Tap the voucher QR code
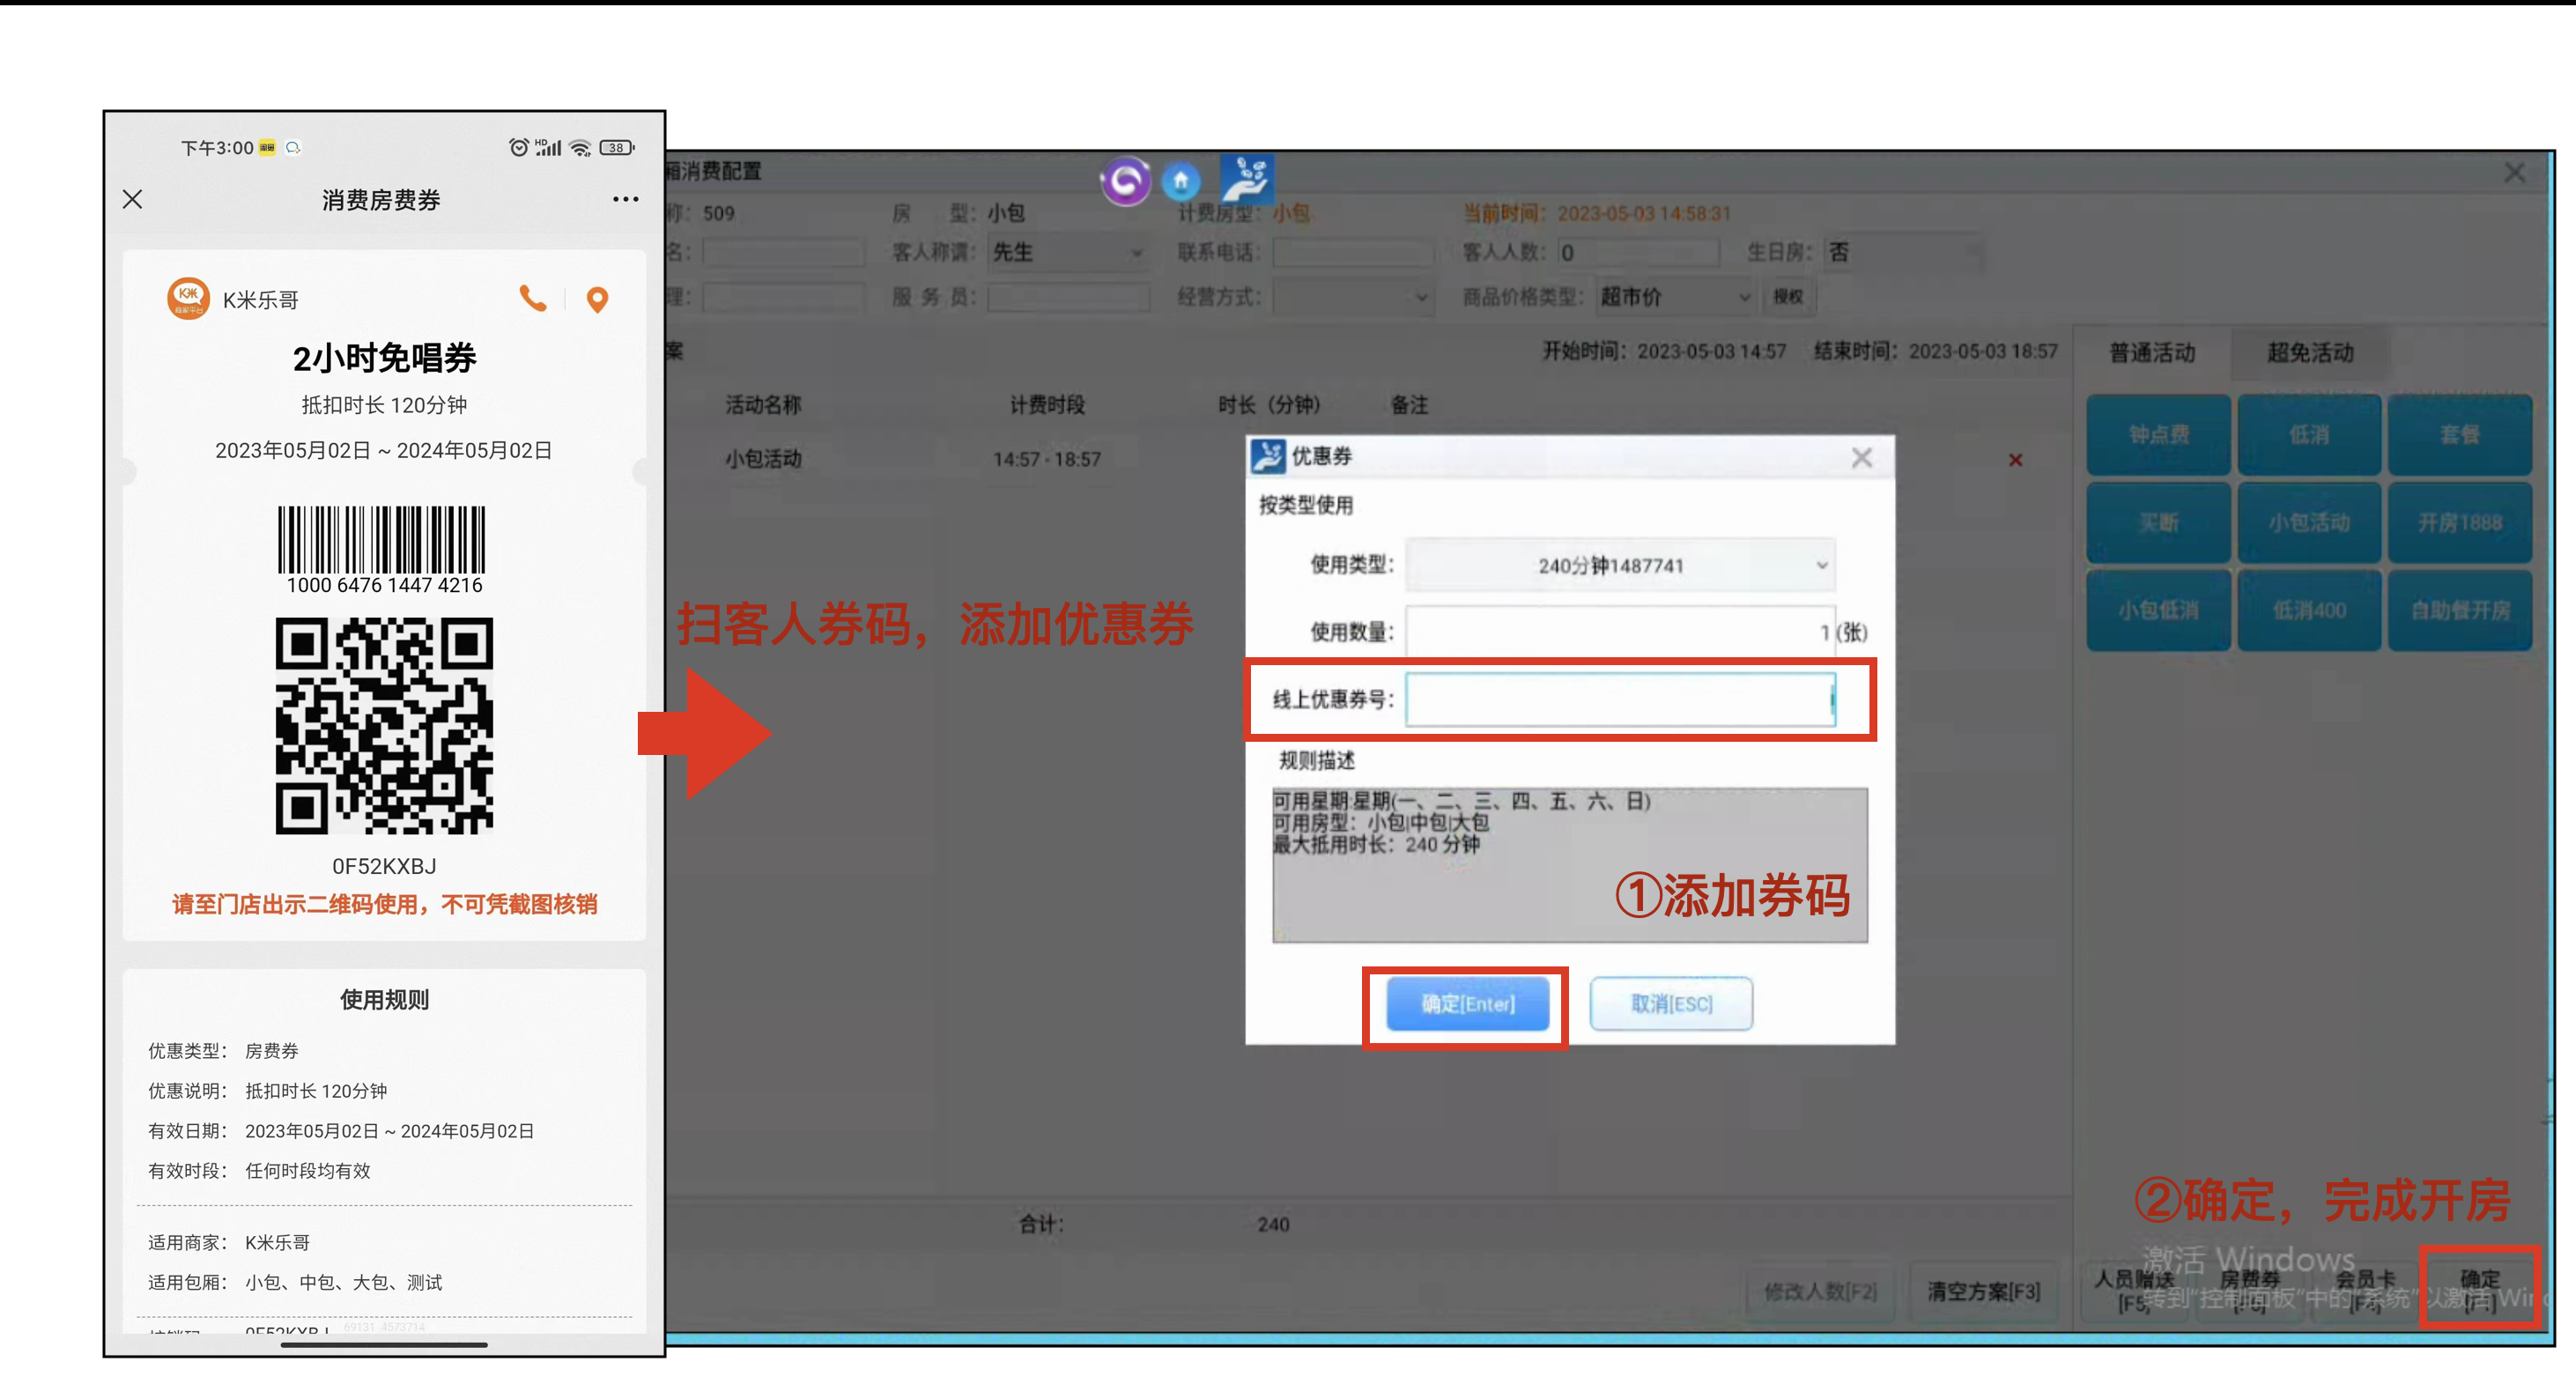The width and height of the screenshot is (2576, 1399). 384,726
